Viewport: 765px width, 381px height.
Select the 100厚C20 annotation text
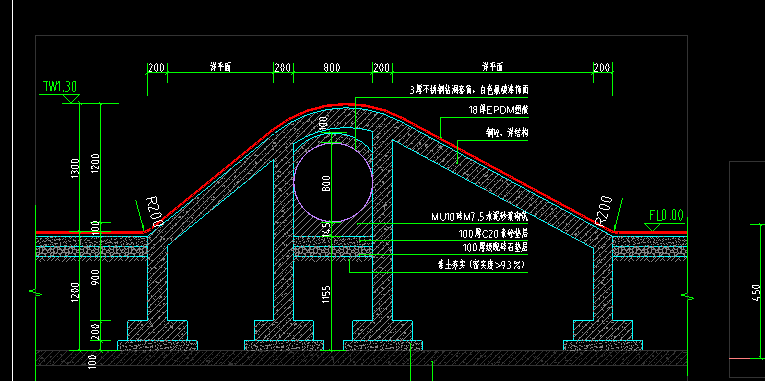point(494,234)
